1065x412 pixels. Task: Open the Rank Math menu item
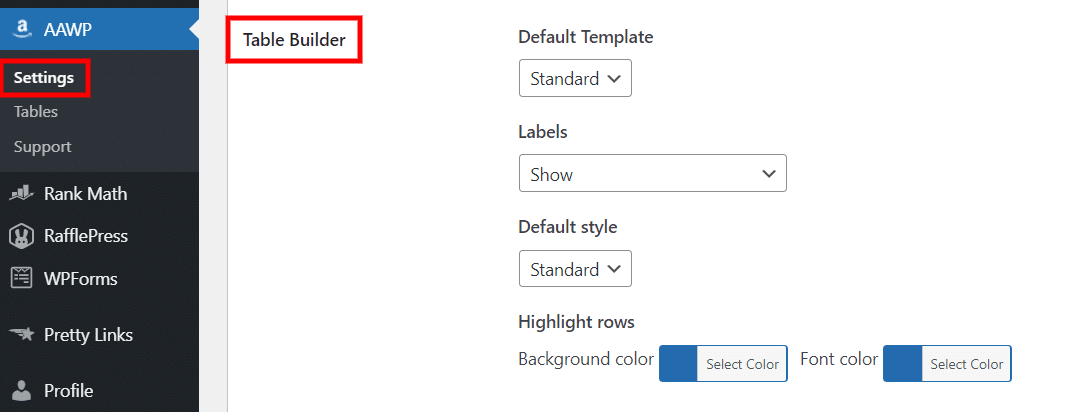pos(86,194)
